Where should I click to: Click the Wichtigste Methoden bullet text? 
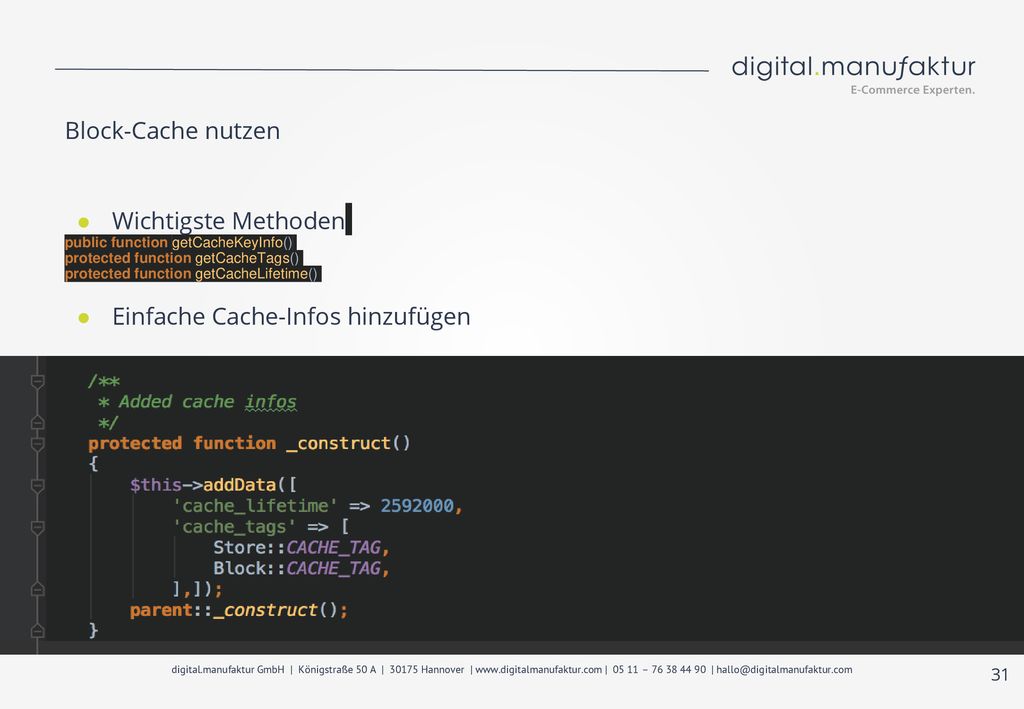[228, 221]
